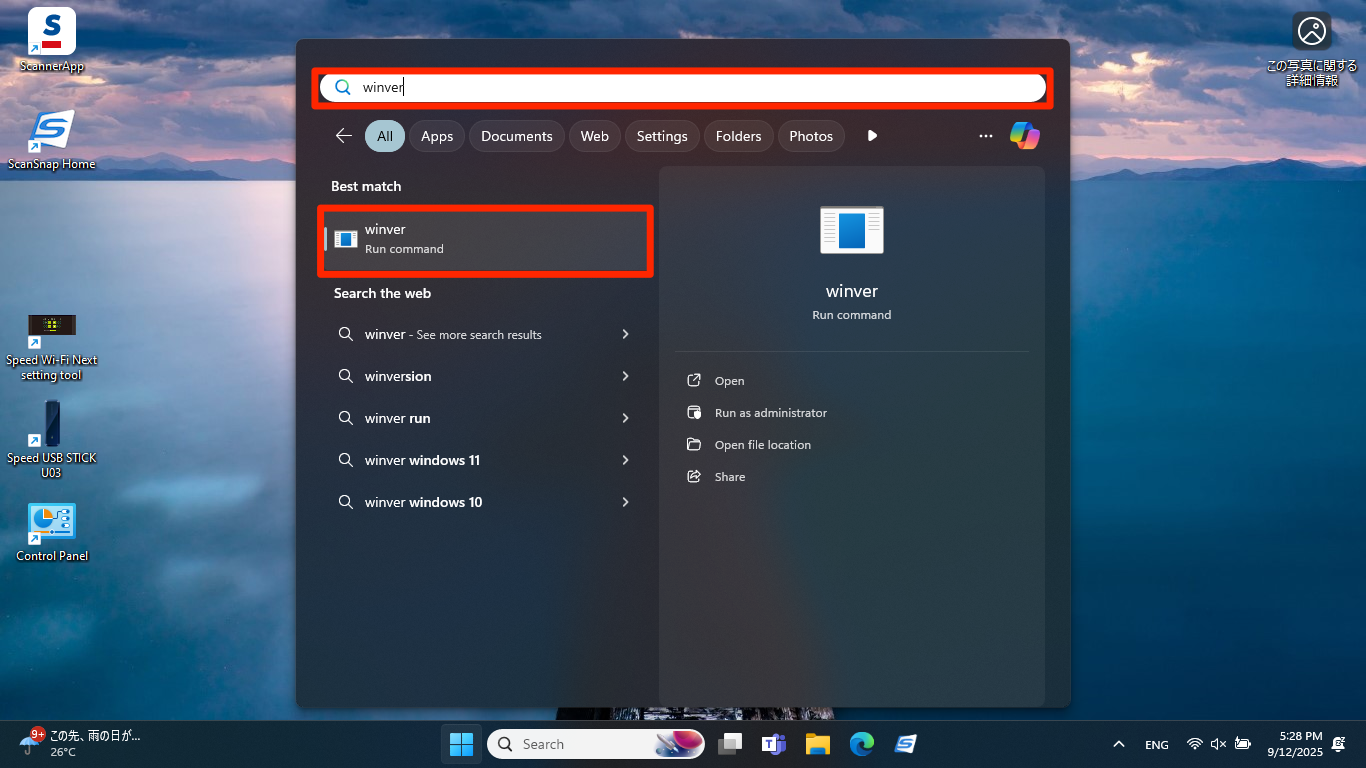Launch Microsoft Teams from the taskbar

pyautogui.click(x=774, y=744)
